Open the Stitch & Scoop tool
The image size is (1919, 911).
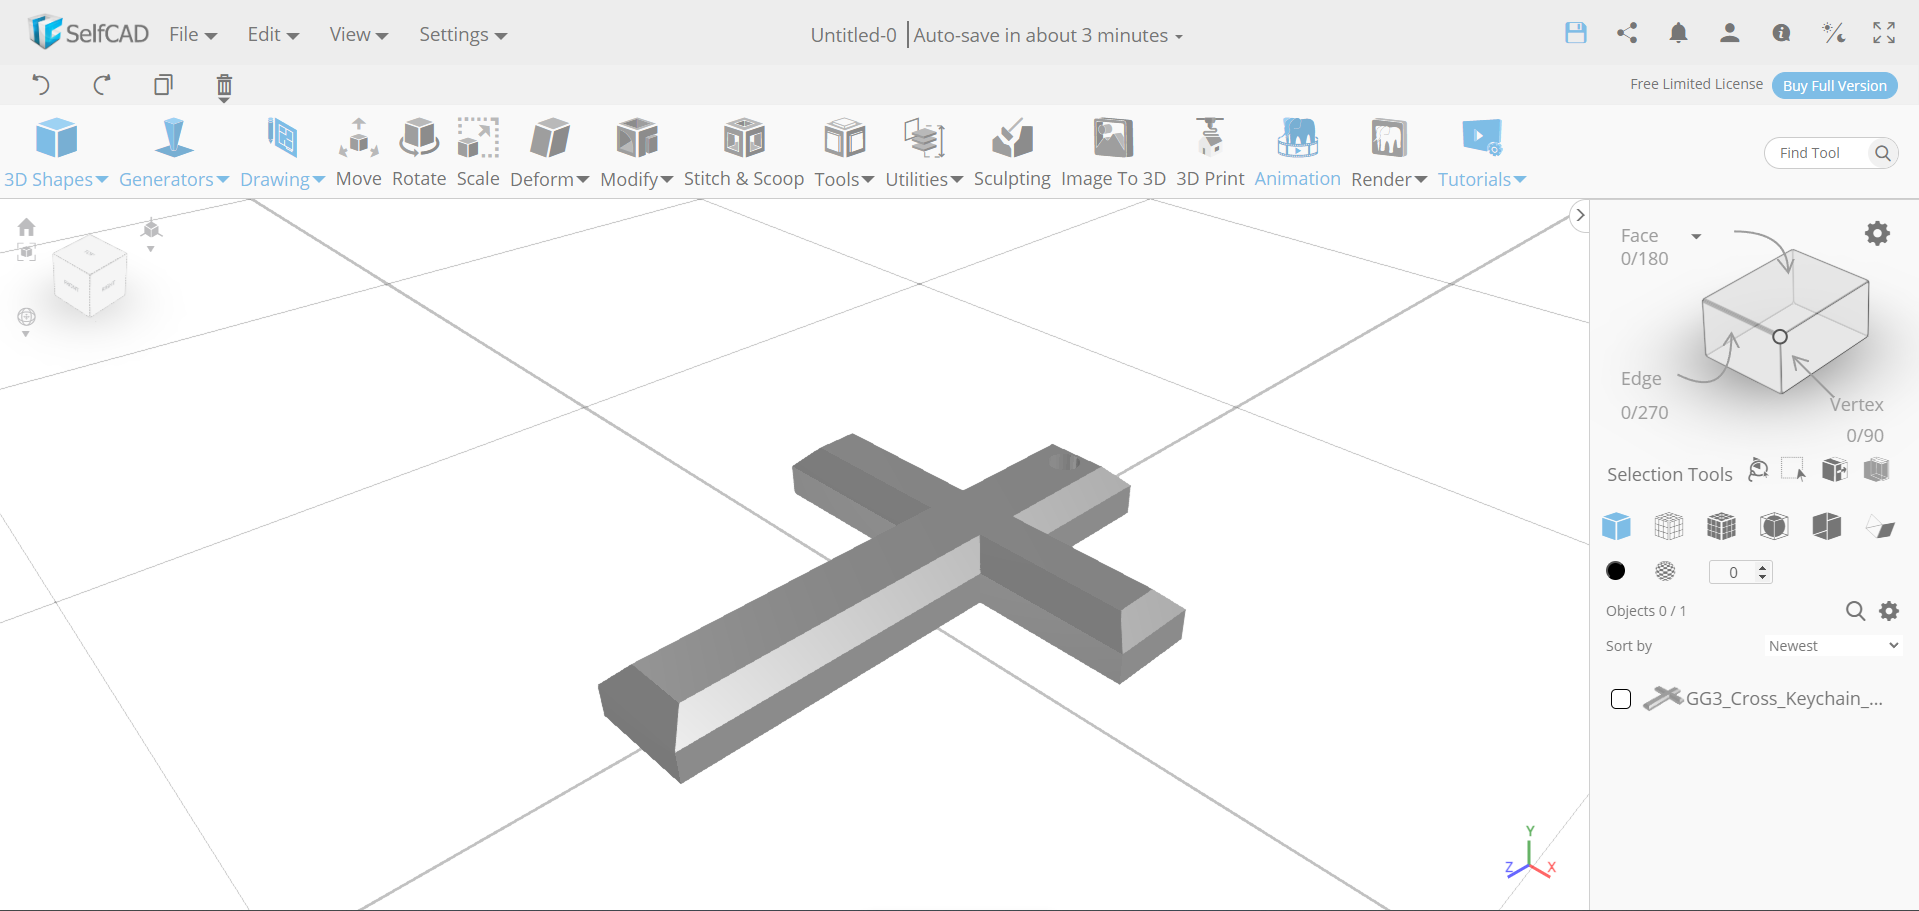point(744,152)
